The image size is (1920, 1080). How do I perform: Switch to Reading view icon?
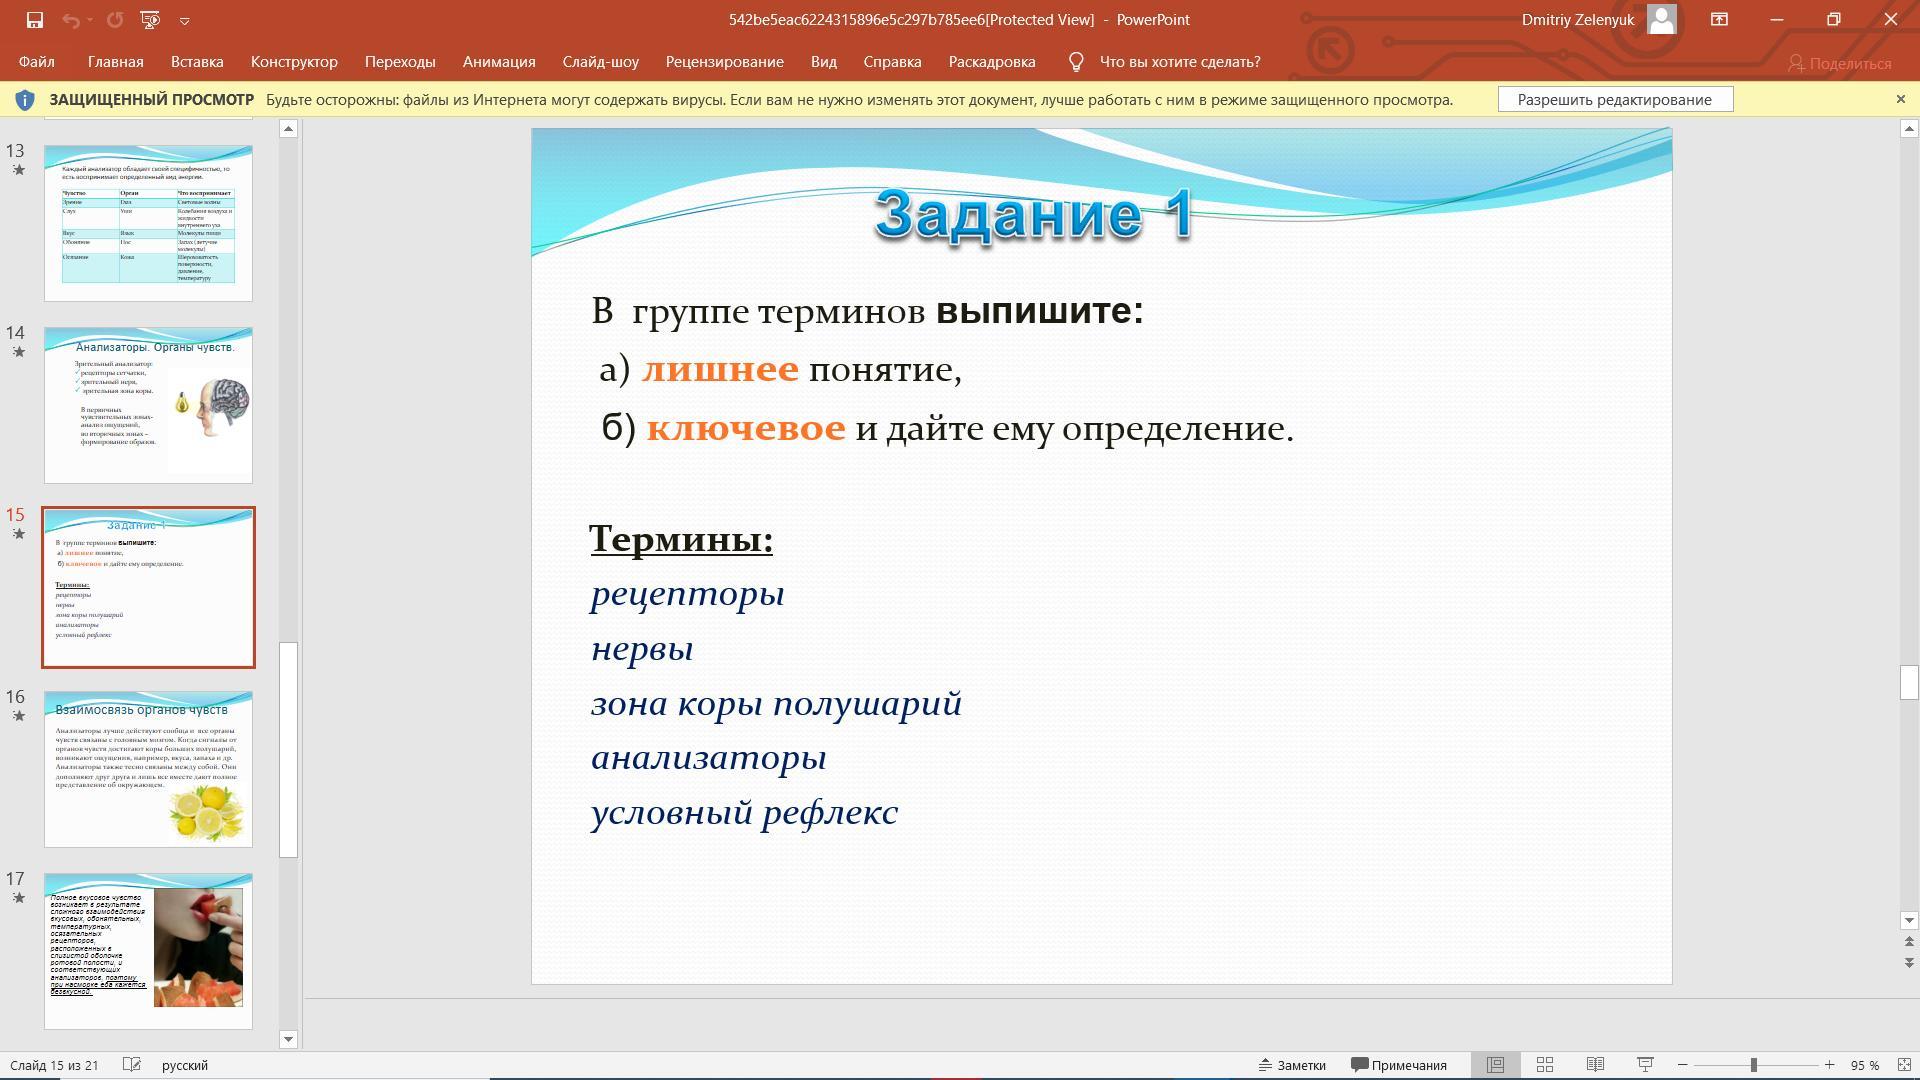click(x=1595, y=1065)
